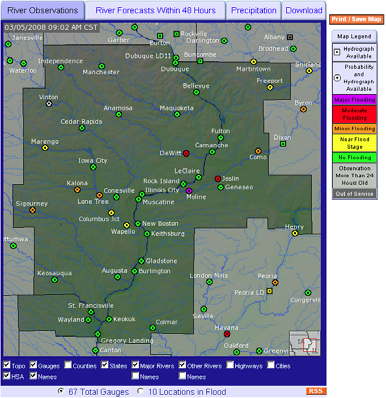Click the red Joslin gauge marker

(x=218, y=179)
